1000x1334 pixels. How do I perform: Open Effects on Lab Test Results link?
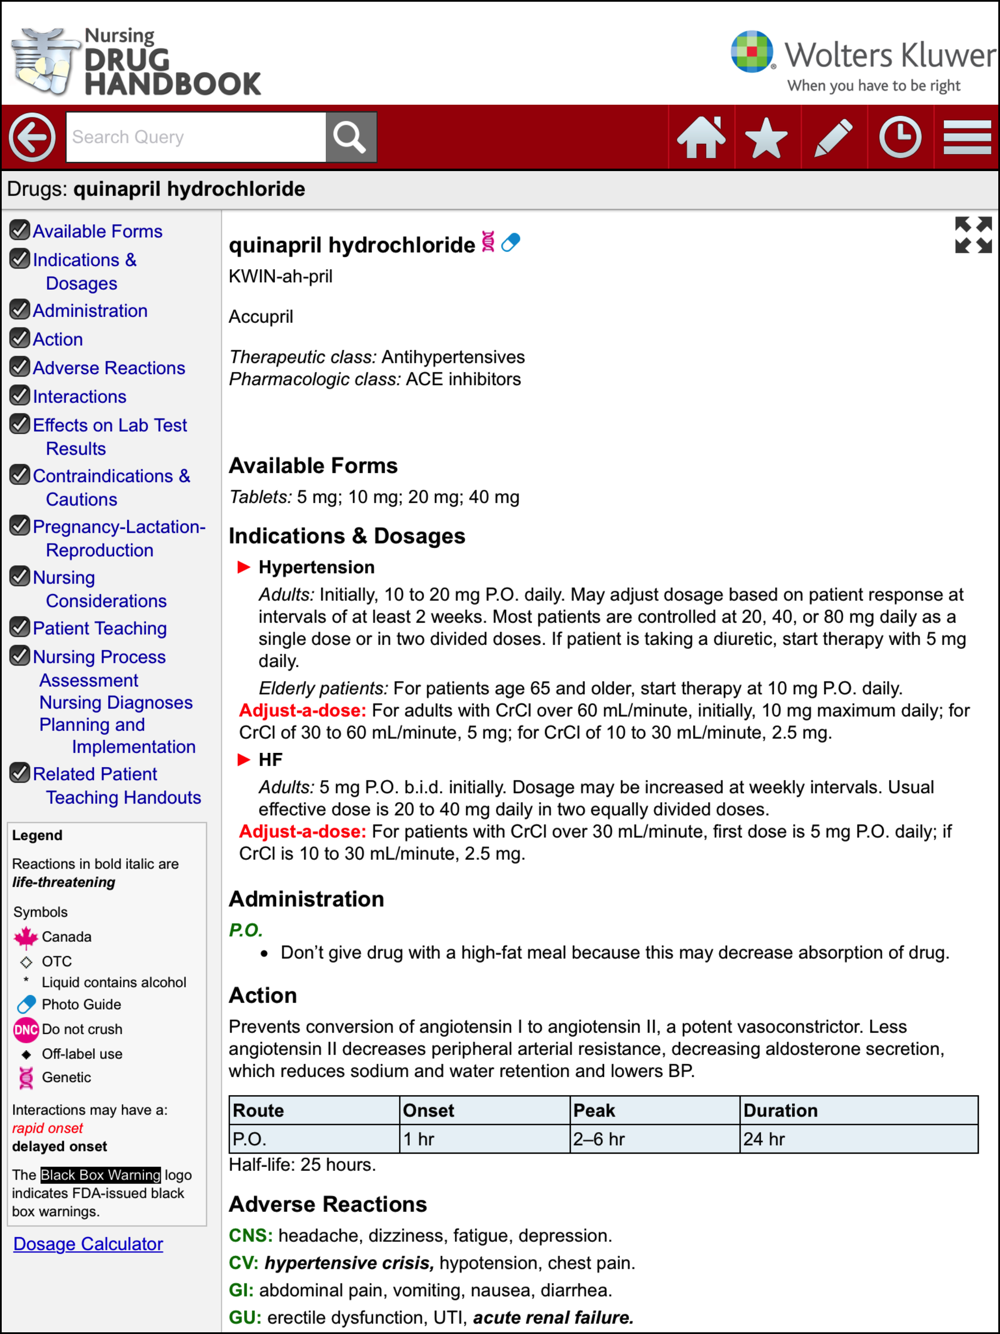[110, 437]
